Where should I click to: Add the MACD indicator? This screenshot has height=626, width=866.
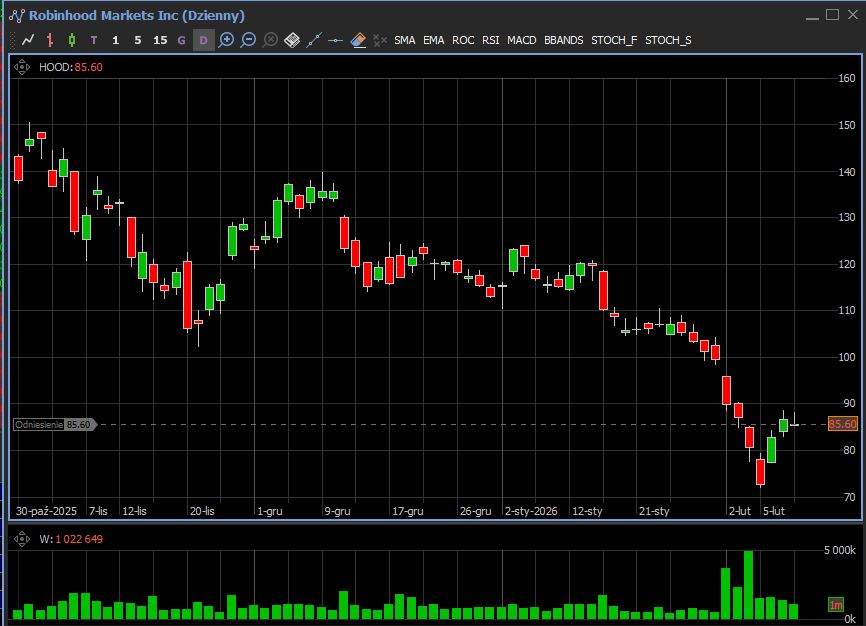click(x=521, y=40)
